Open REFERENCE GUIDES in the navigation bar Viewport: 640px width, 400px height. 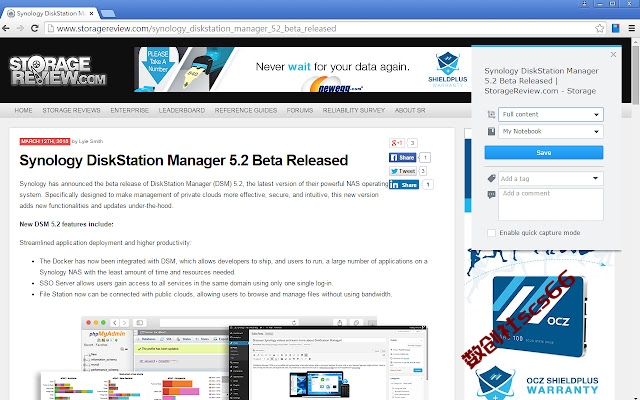pos(246,110)
